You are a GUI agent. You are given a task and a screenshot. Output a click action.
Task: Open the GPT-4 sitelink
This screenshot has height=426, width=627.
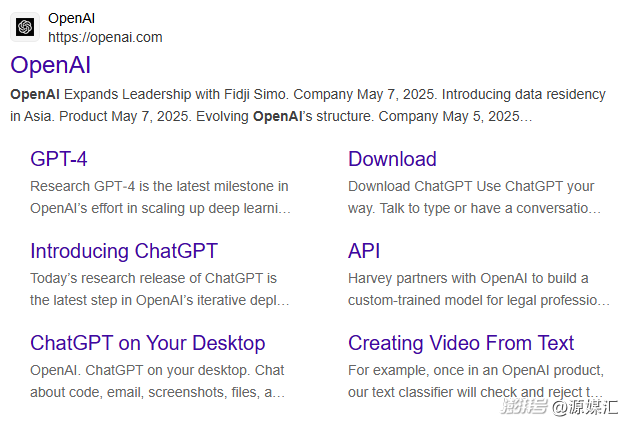pyautogui.click(x=59, y=159)
